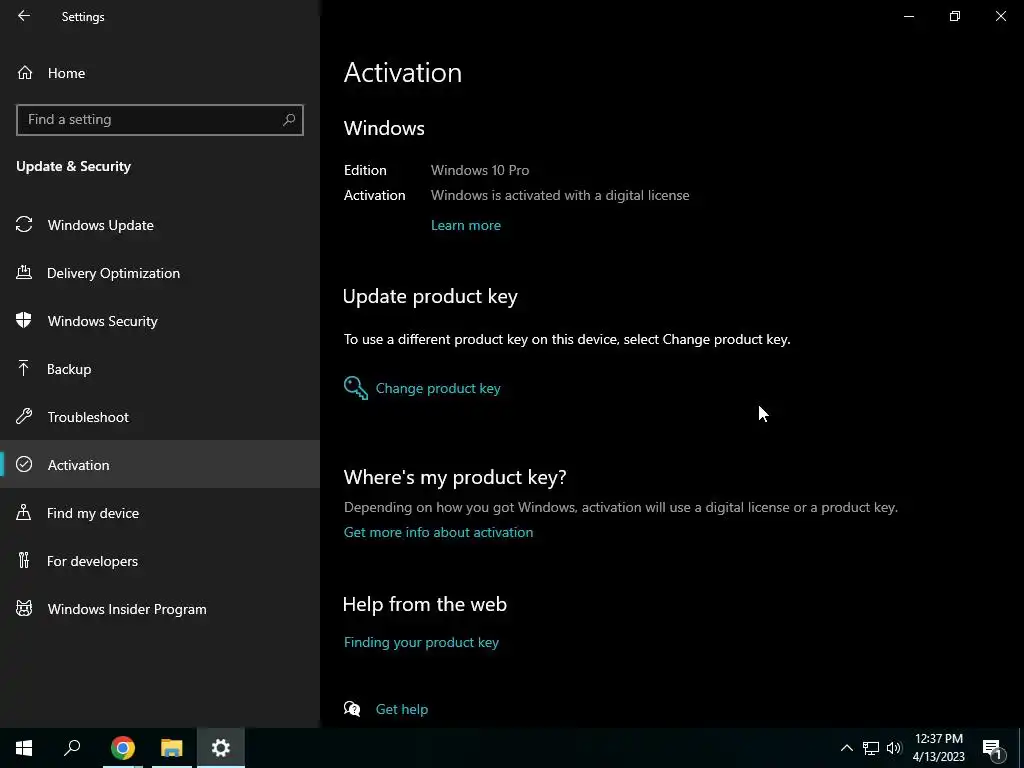Viewport: 1024px width, 768px height.
Task: Open the Action Center notifications
Action: click(992, 748)
